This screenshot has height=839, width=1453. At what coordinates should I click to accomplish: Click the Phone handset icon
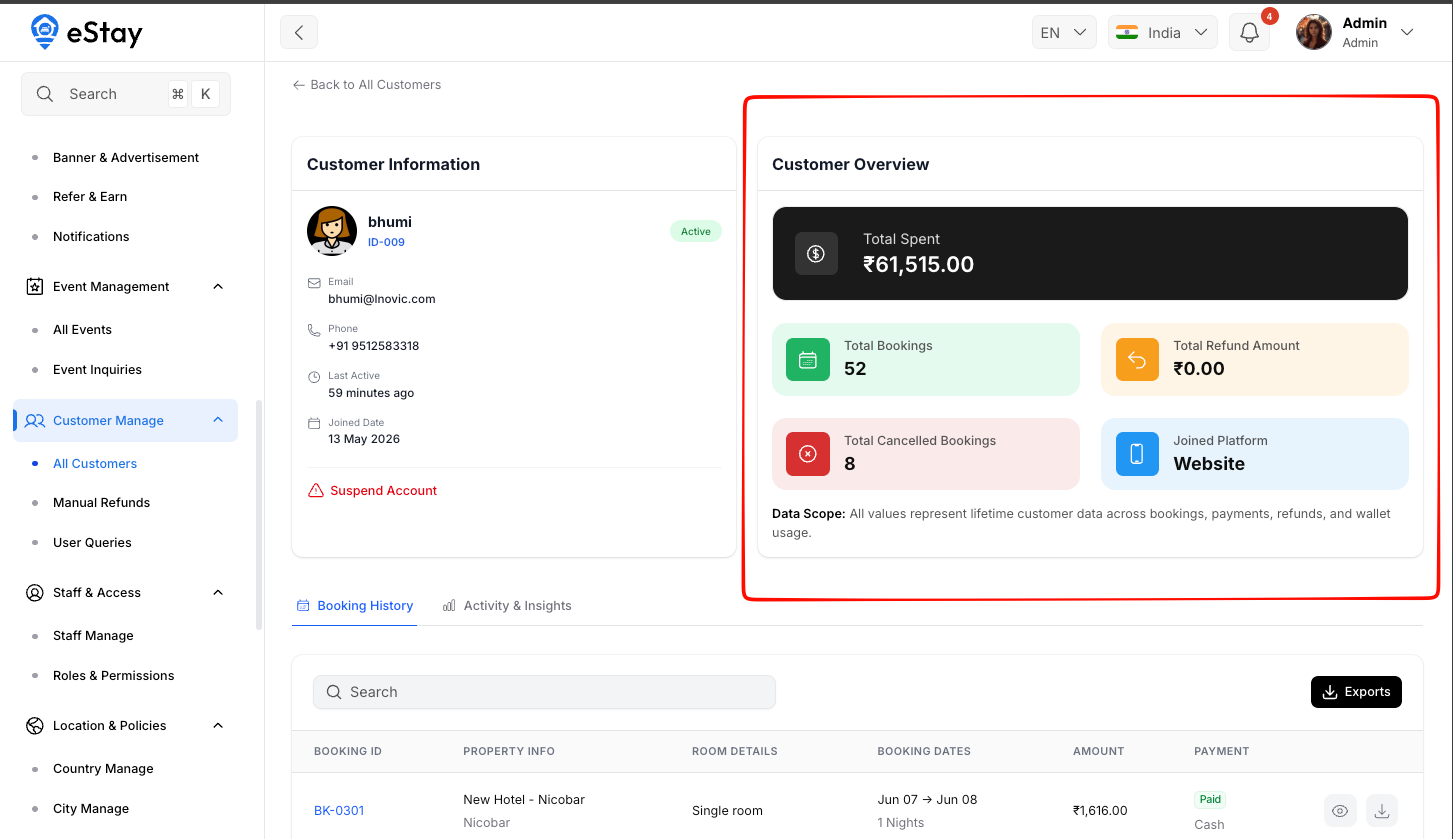(315, 329)
